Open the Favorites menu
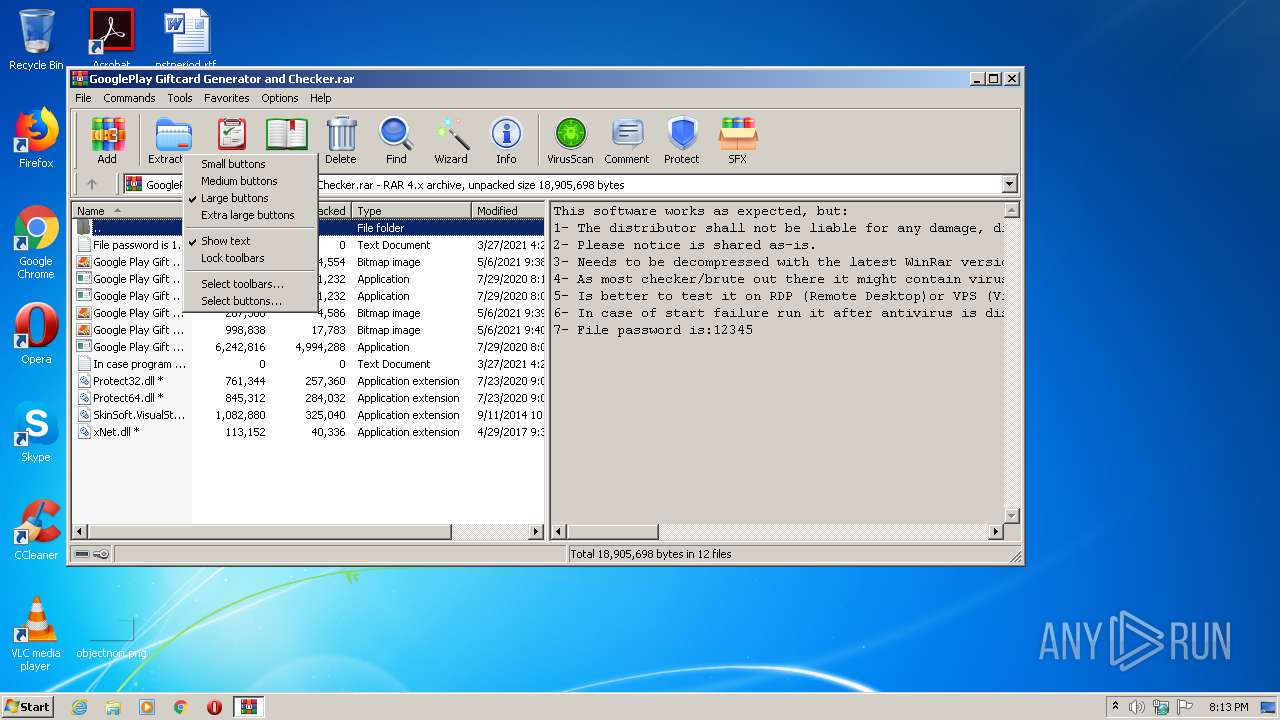The image size is (1280, 720). coord(227,98)
